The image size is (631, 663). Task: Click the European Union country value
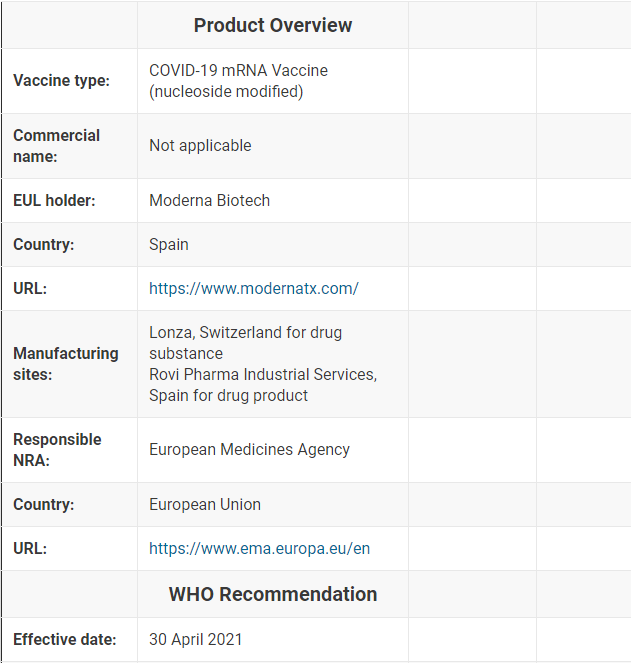point(205,504)
